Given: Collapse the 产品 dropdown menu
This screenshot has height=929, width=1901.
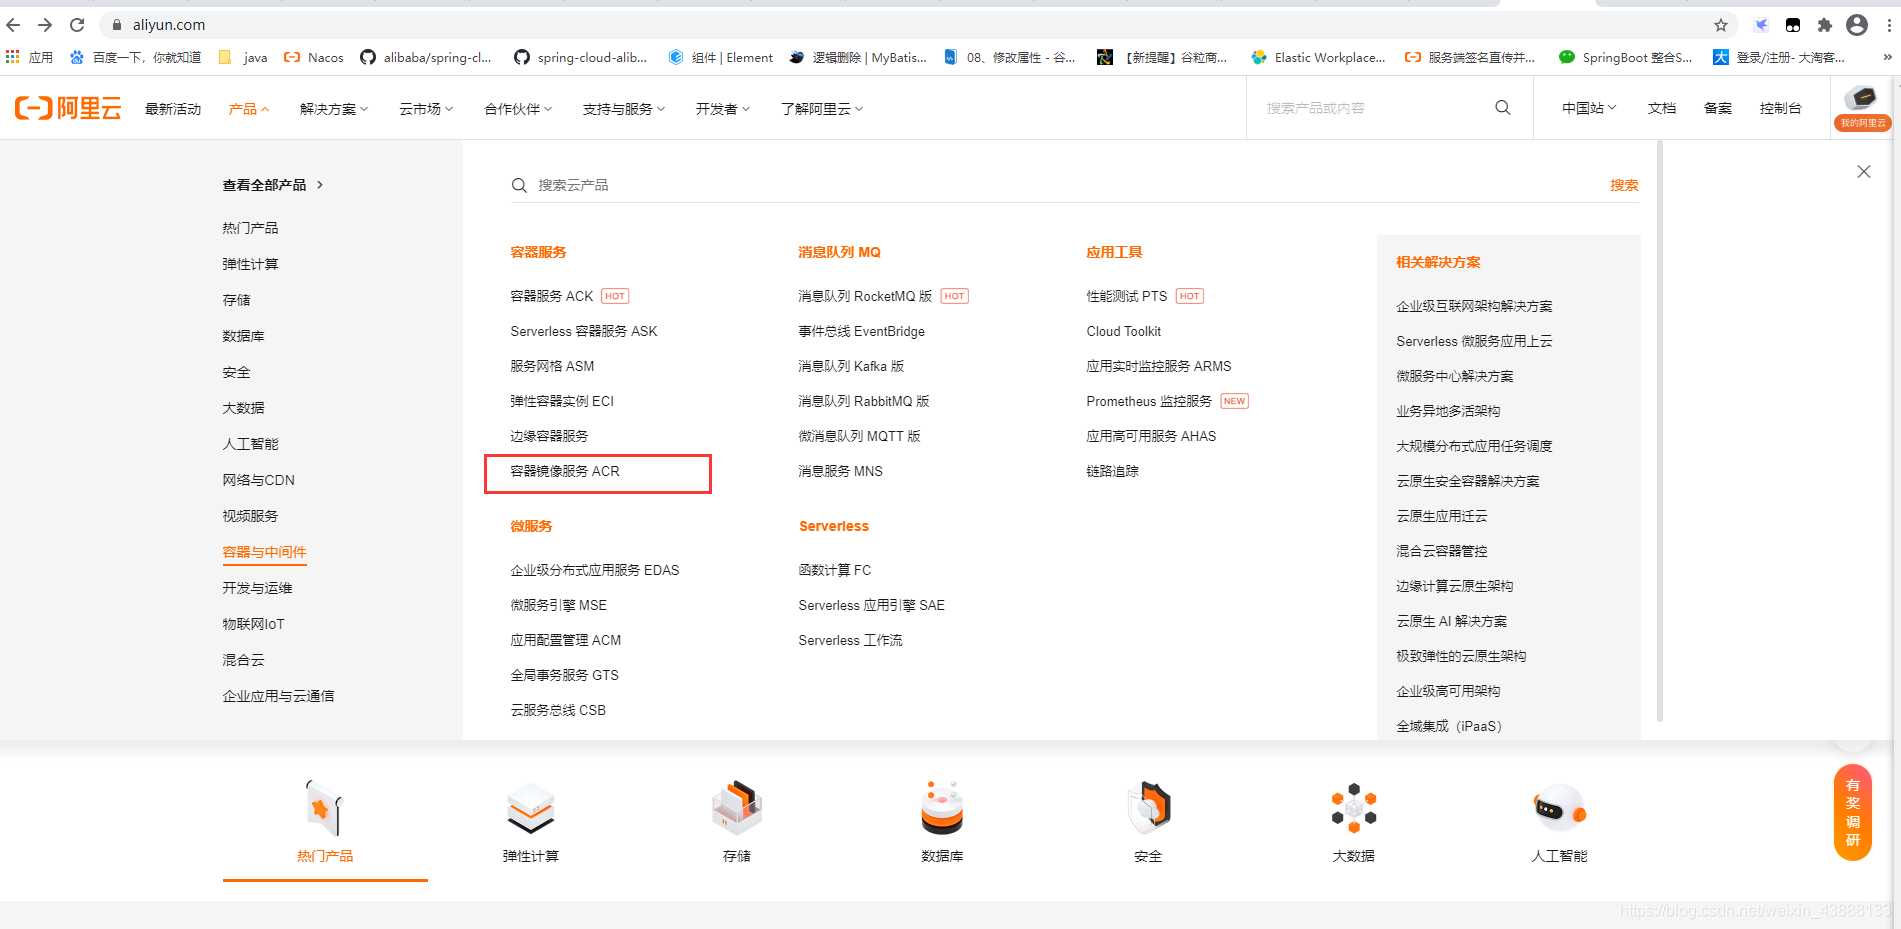Looking at the screenshot, I should click(249, 109).
